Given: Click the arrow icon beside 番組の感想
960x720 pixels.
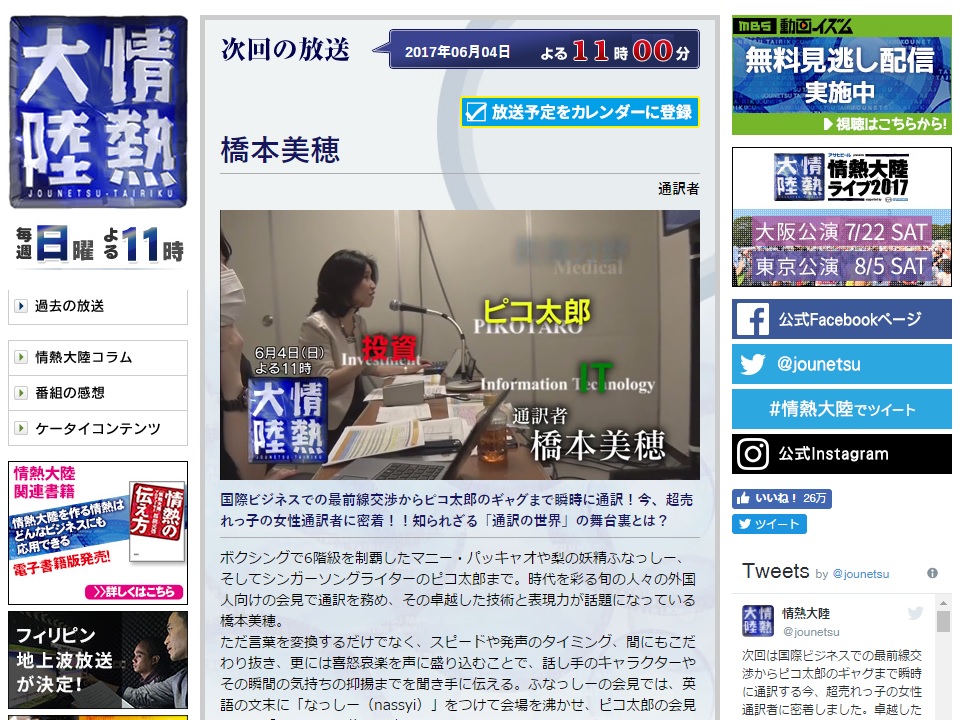Looking at the screenshot, I should (x=21, y=392).
